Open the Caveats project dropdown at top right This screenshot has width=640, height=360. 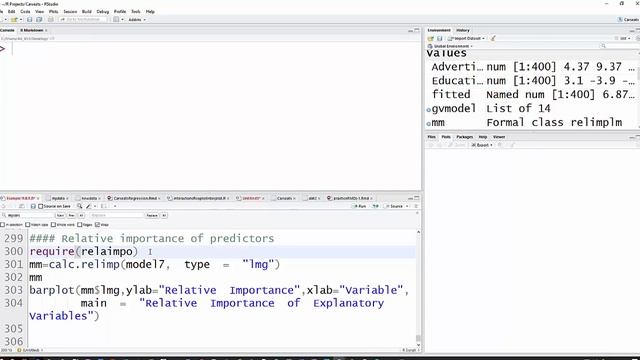pyautogui.click(x=629, y=20)
